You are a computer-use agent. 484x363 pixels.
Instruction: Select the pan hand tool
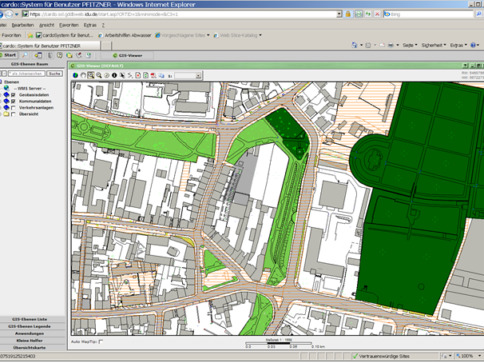point(83,76)
